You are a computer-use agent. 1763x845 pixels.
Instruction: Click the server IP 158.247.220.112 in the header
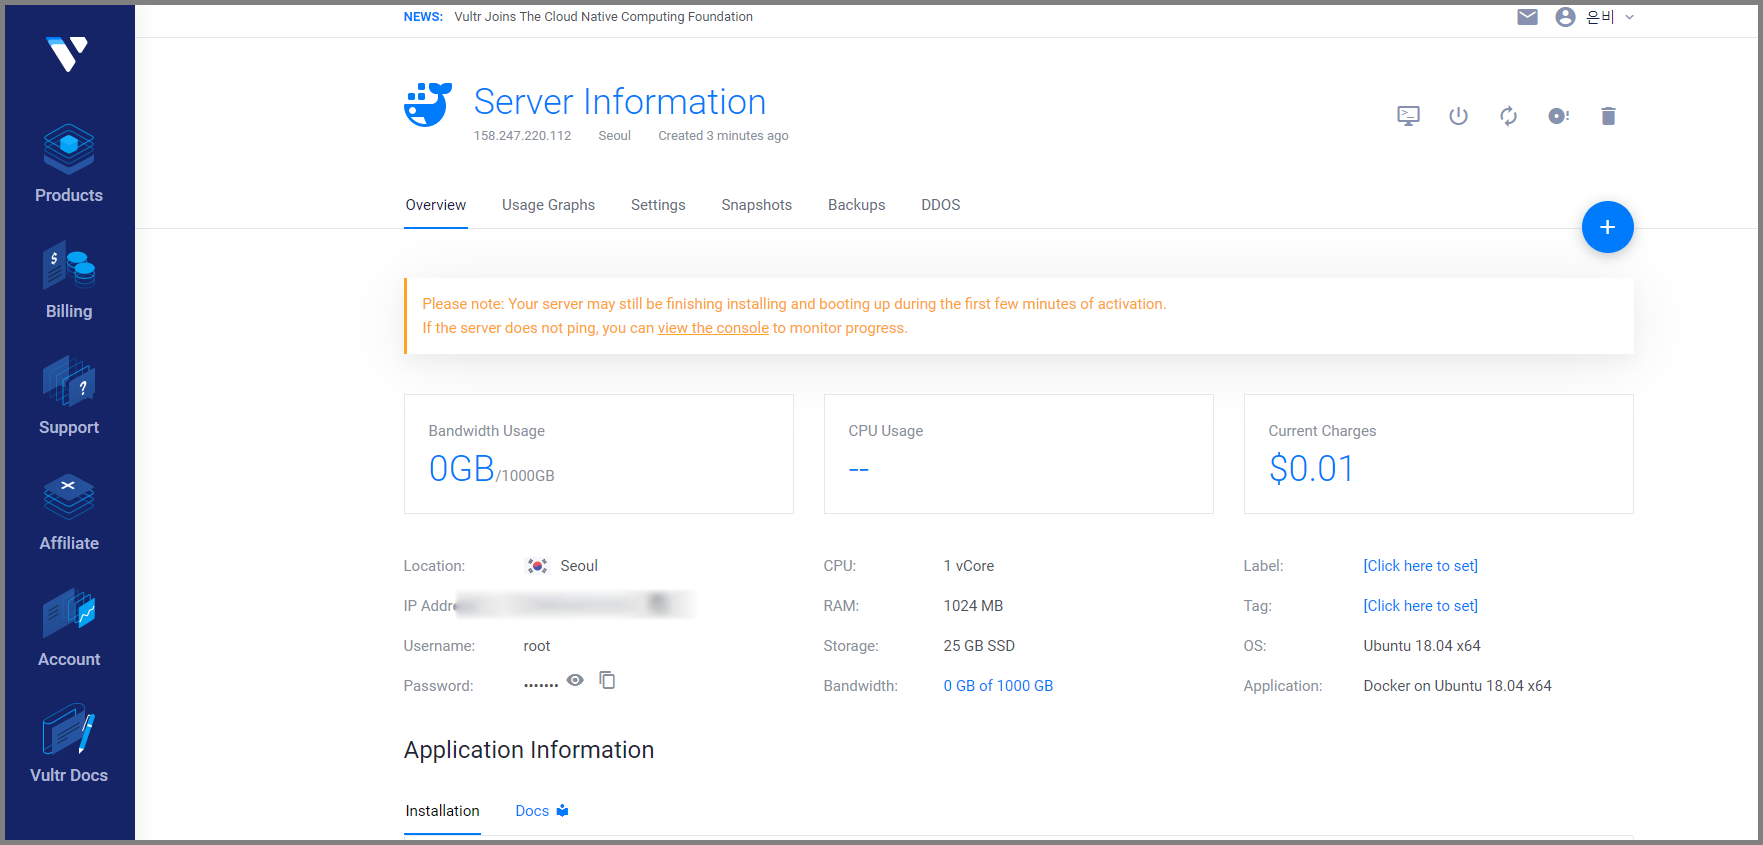(x=522, y=136)
